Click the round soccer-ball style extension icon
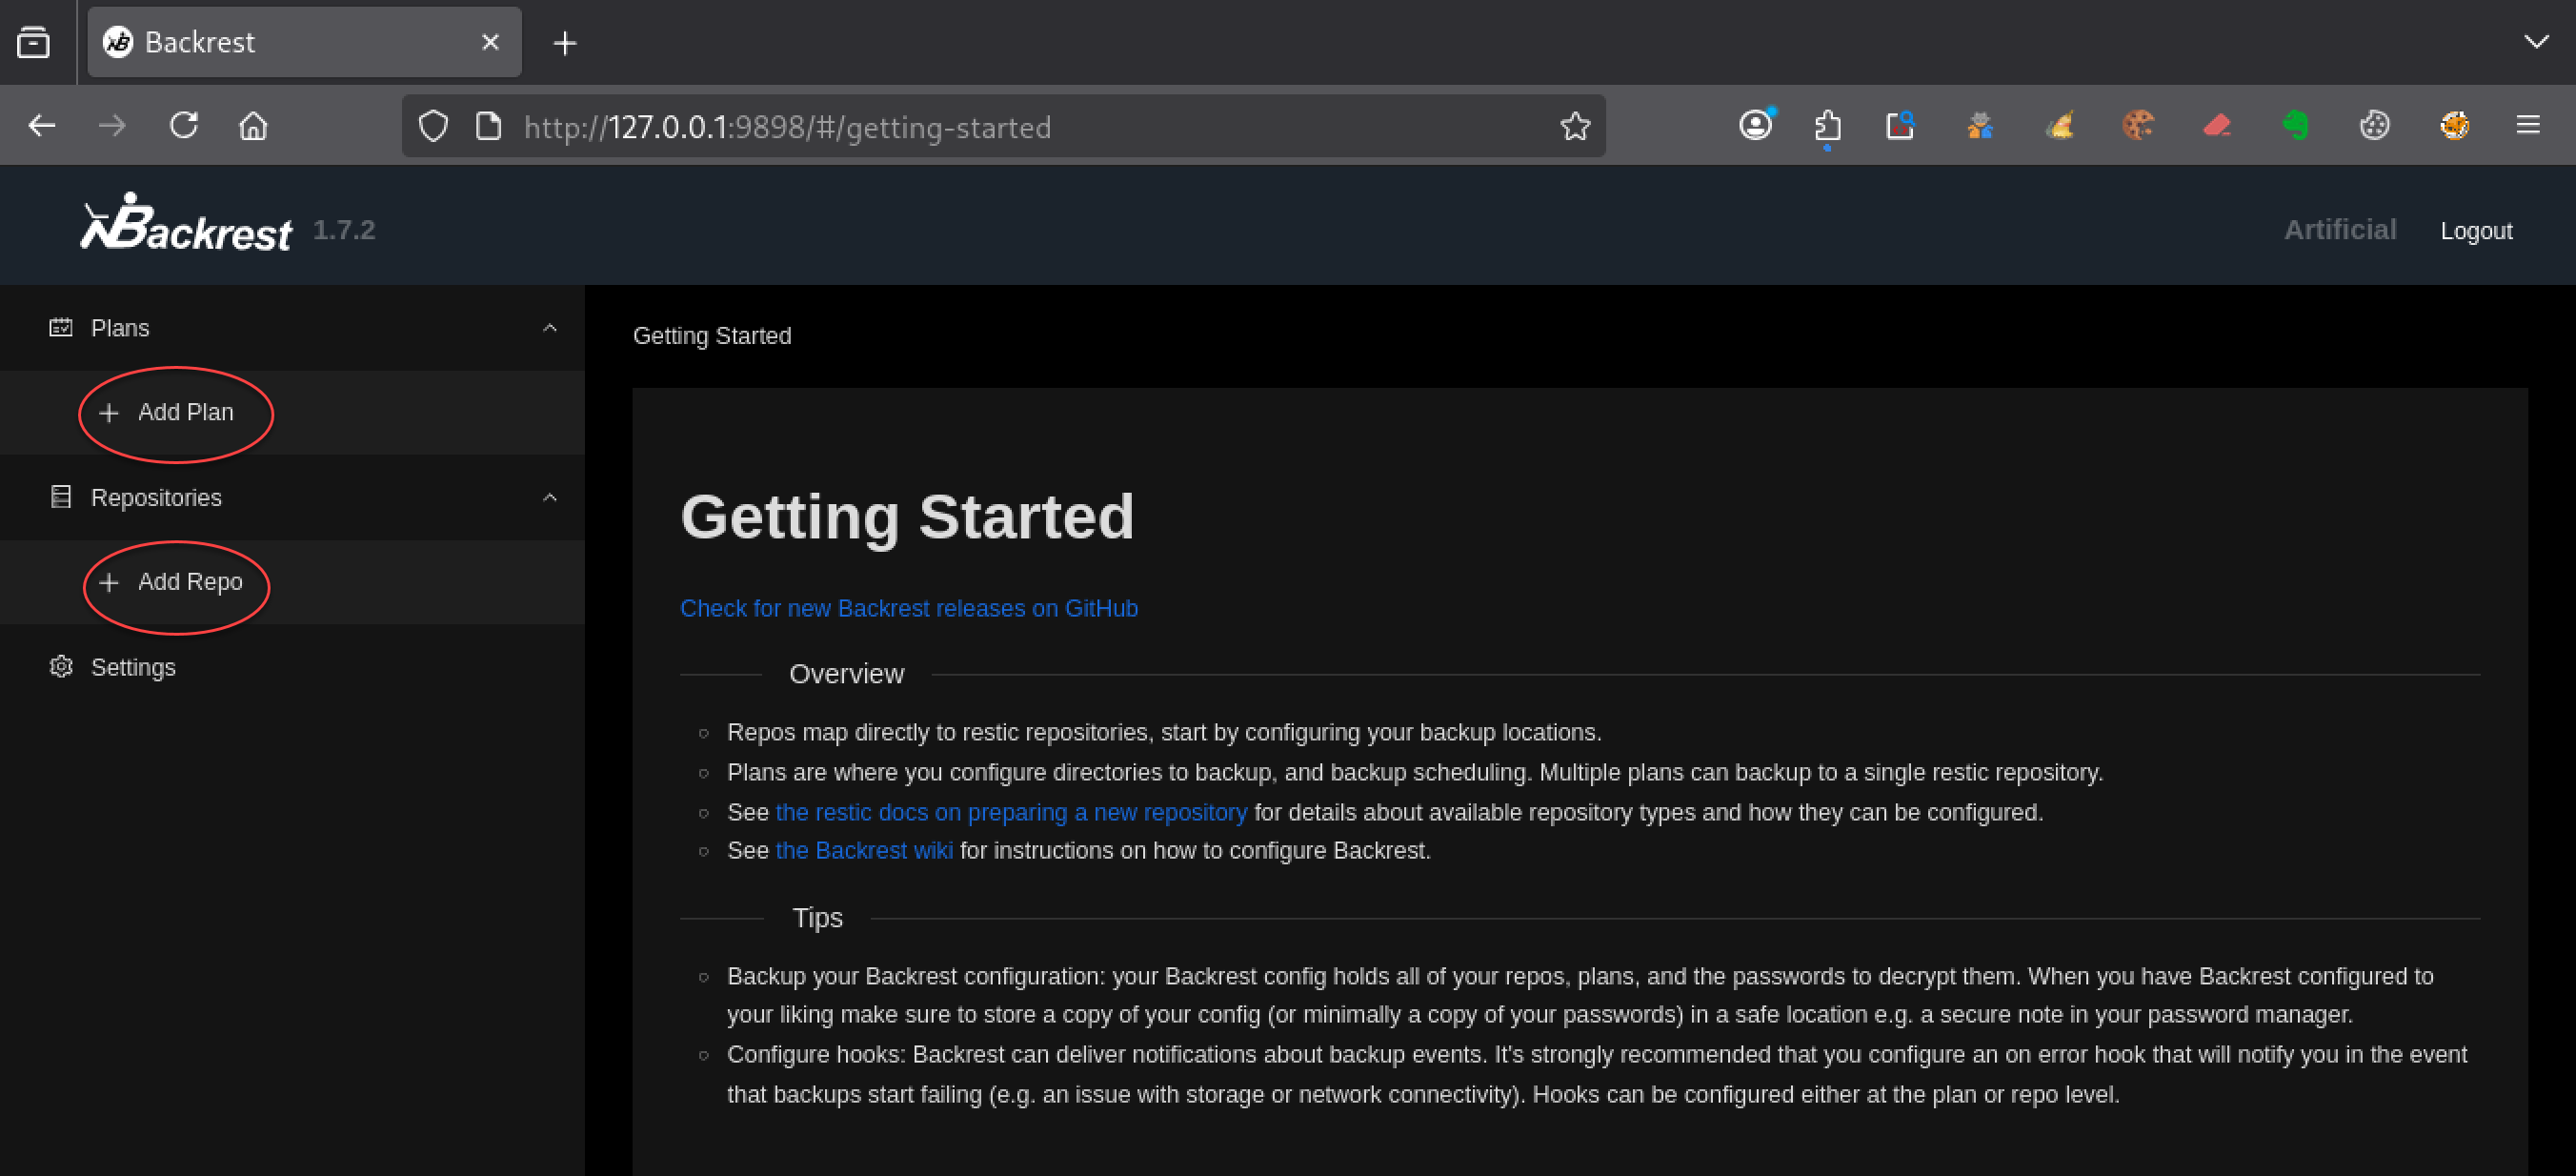 pyautogui.click(x=2374, y=125)
